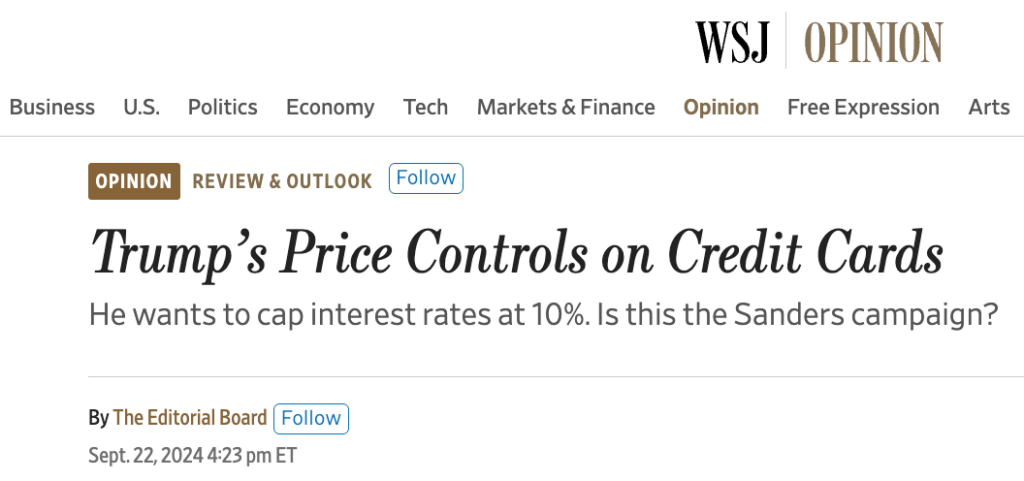Click the Sept. 22, 2024 timestamp
The width and height of the screenshot is (1024, 481).
192,455
